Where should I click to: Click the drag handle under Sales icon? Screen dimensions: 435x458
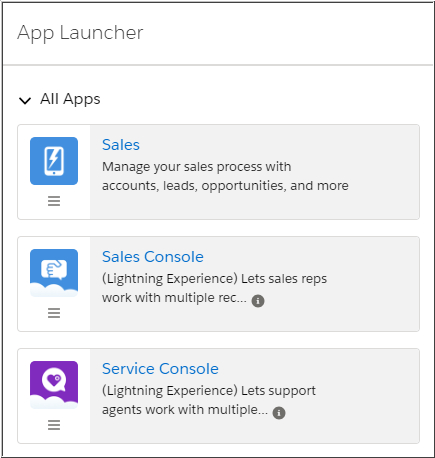tap(54, 201)
